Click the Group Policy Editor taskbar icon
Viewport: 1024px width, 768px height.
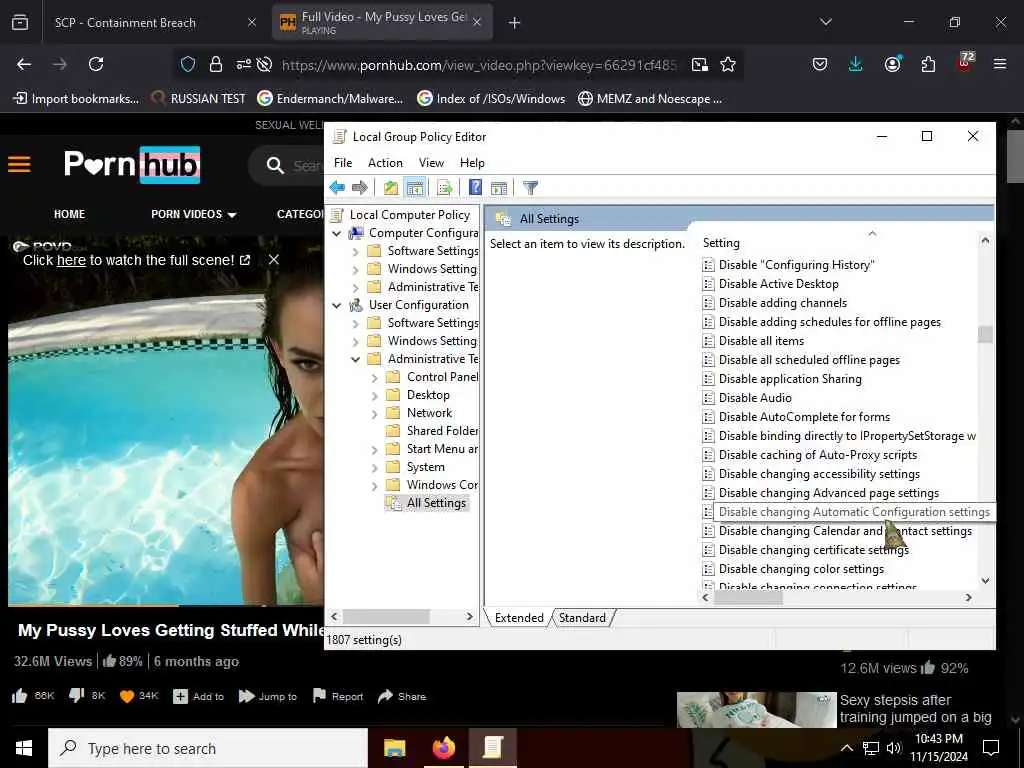[x=492, y=748]
